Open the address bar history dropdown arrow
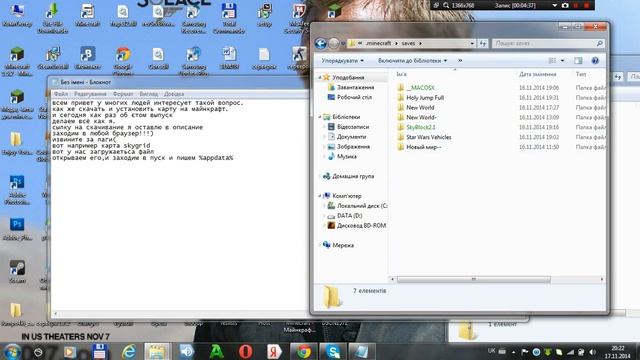640x360 pixels. coord(472,43)
